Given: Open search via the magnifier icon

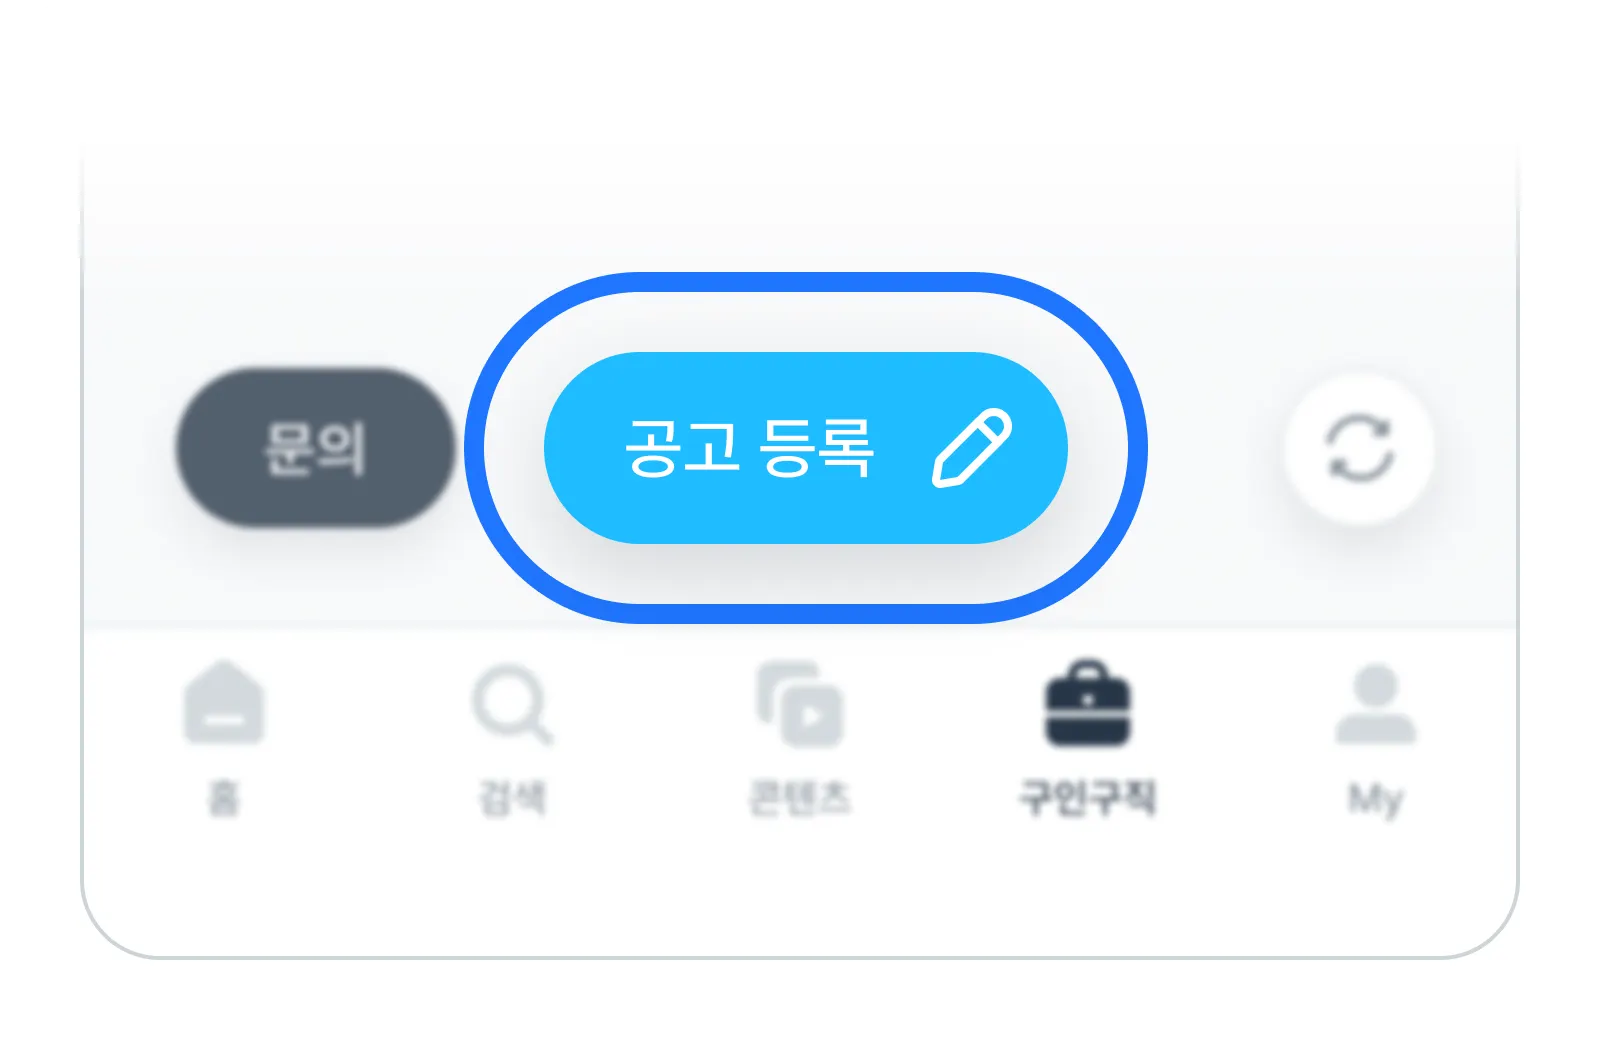Looking at the screenshot, I should point(512,705).
